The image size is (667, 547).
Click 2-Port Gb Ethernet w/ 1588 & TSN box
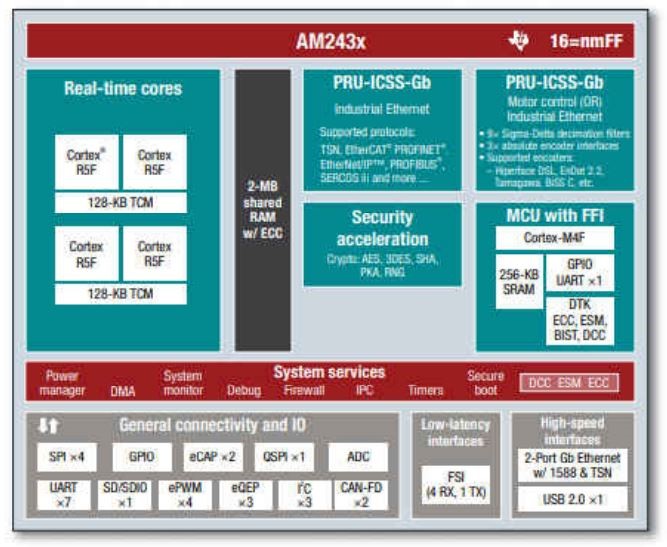[x=573, y=465]
